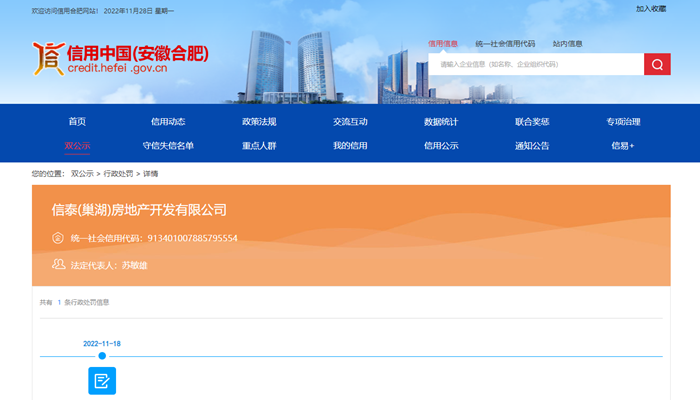The image size is (700, 400).
Task: Navigate to 联合奖惩 page
Action: coord(532,122)
